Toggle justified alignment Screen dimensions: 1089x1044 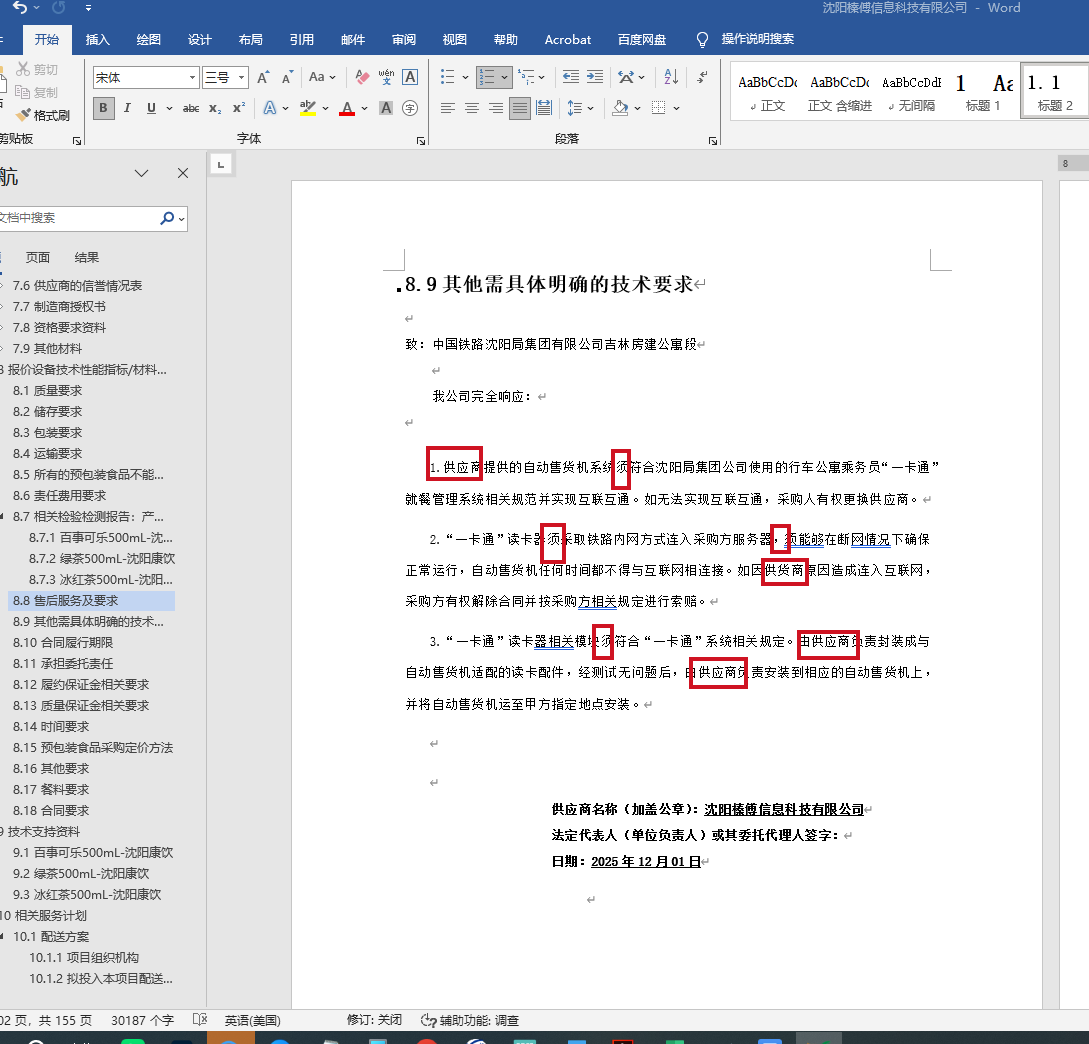519,108
